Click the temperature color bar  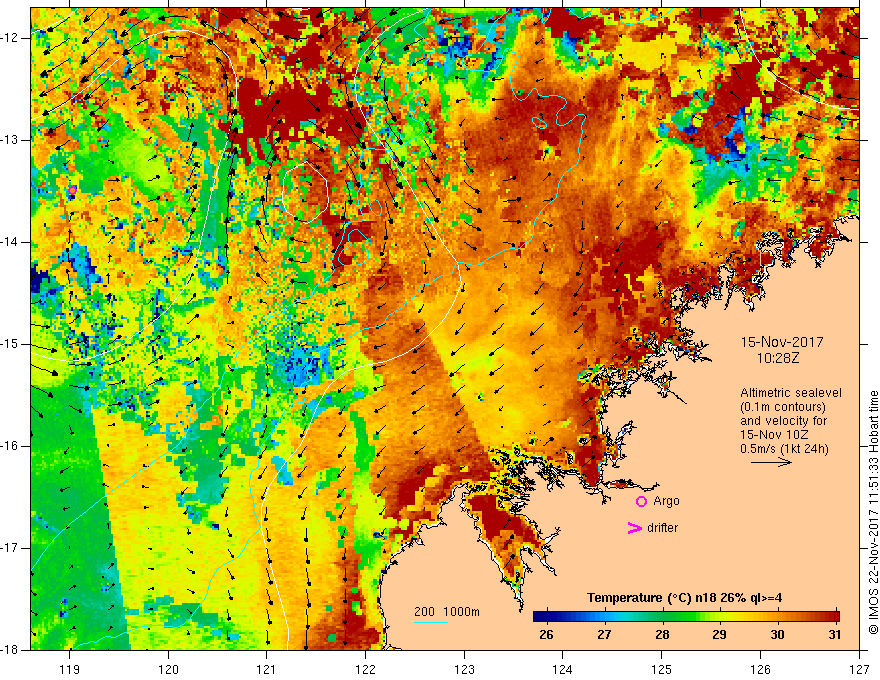686,616
